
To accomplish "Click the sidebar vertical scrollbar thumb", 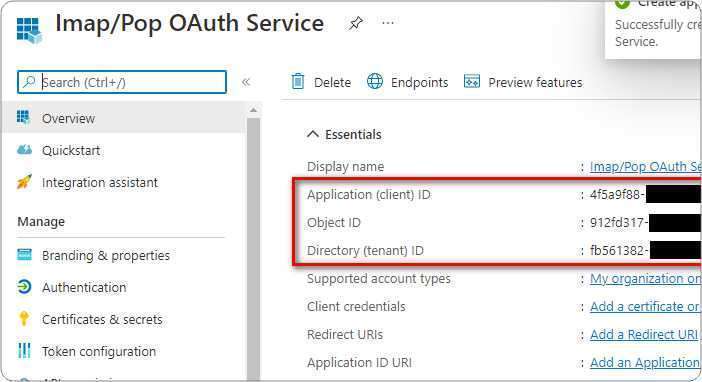I will [253, 249].
